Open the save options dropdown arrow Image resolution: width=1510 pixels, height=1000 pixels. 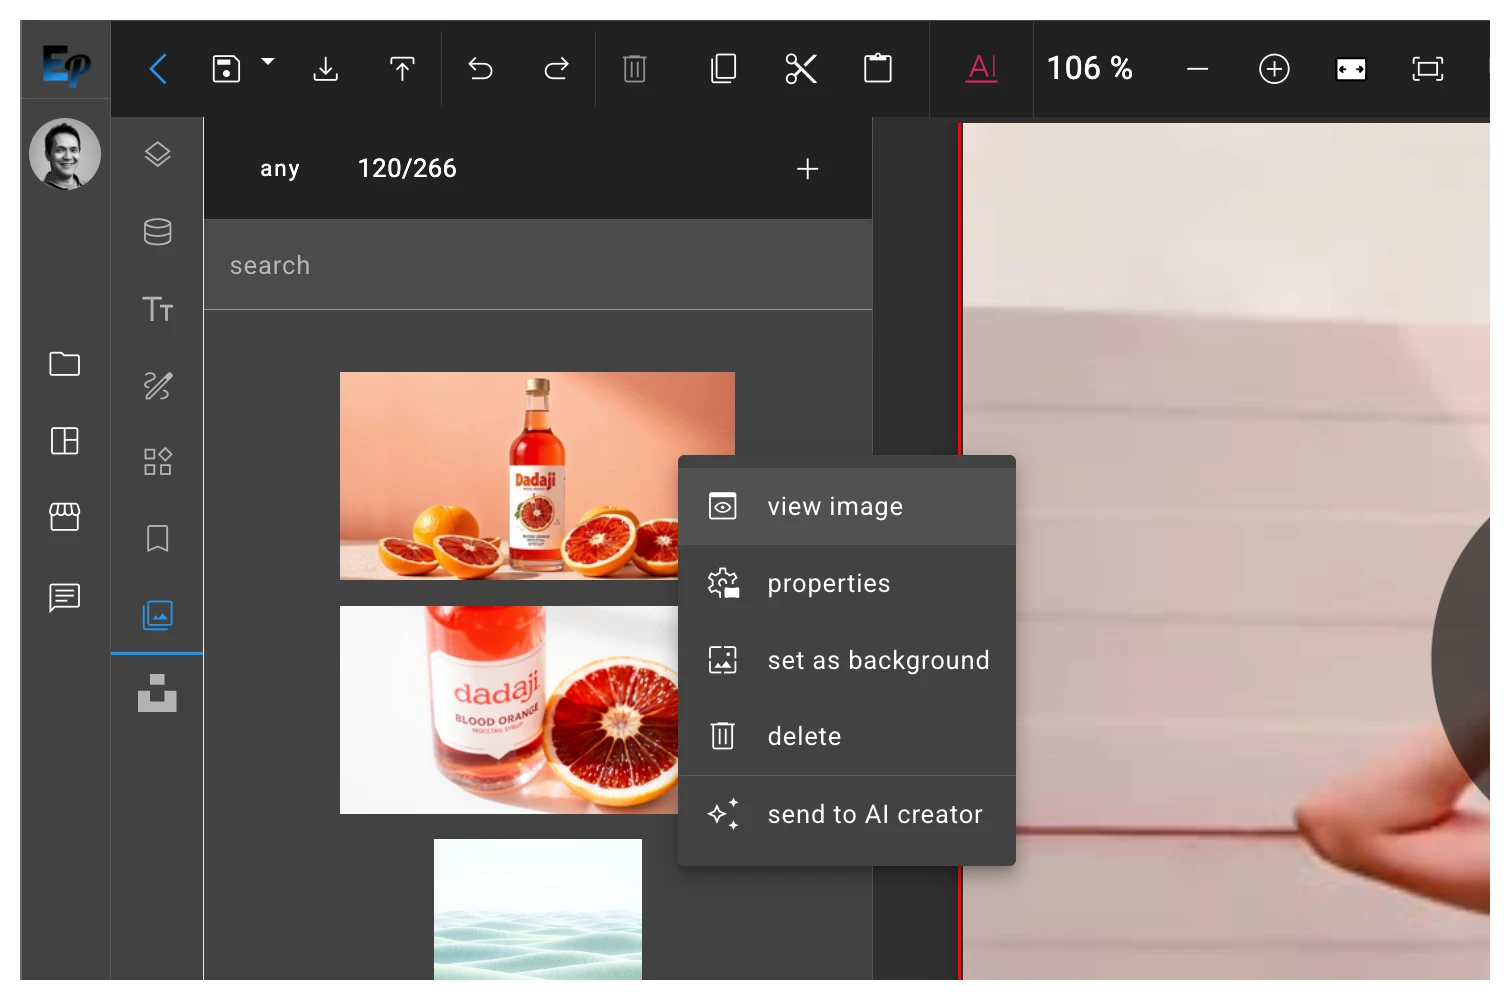pos(267,60)
